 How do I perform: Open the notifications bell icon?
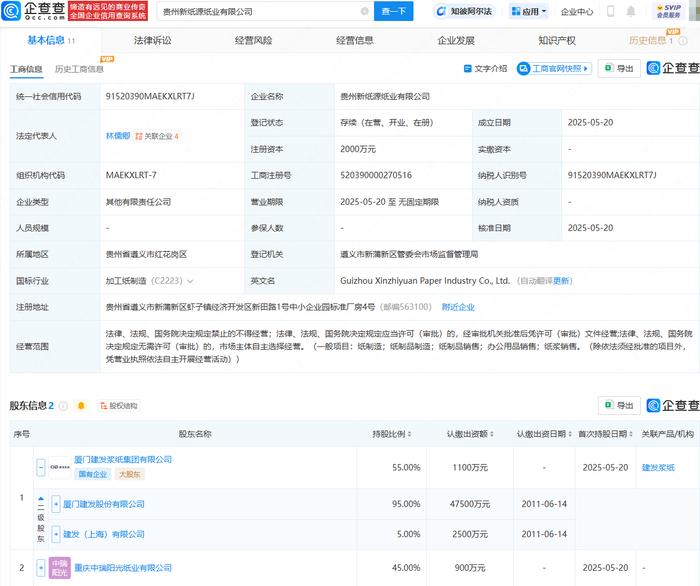coord(631,11)
